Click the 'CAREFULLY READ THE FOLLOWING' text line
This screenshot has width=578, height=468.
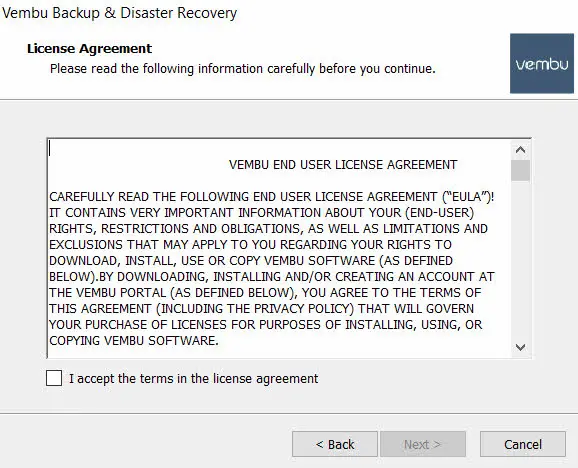272,196
